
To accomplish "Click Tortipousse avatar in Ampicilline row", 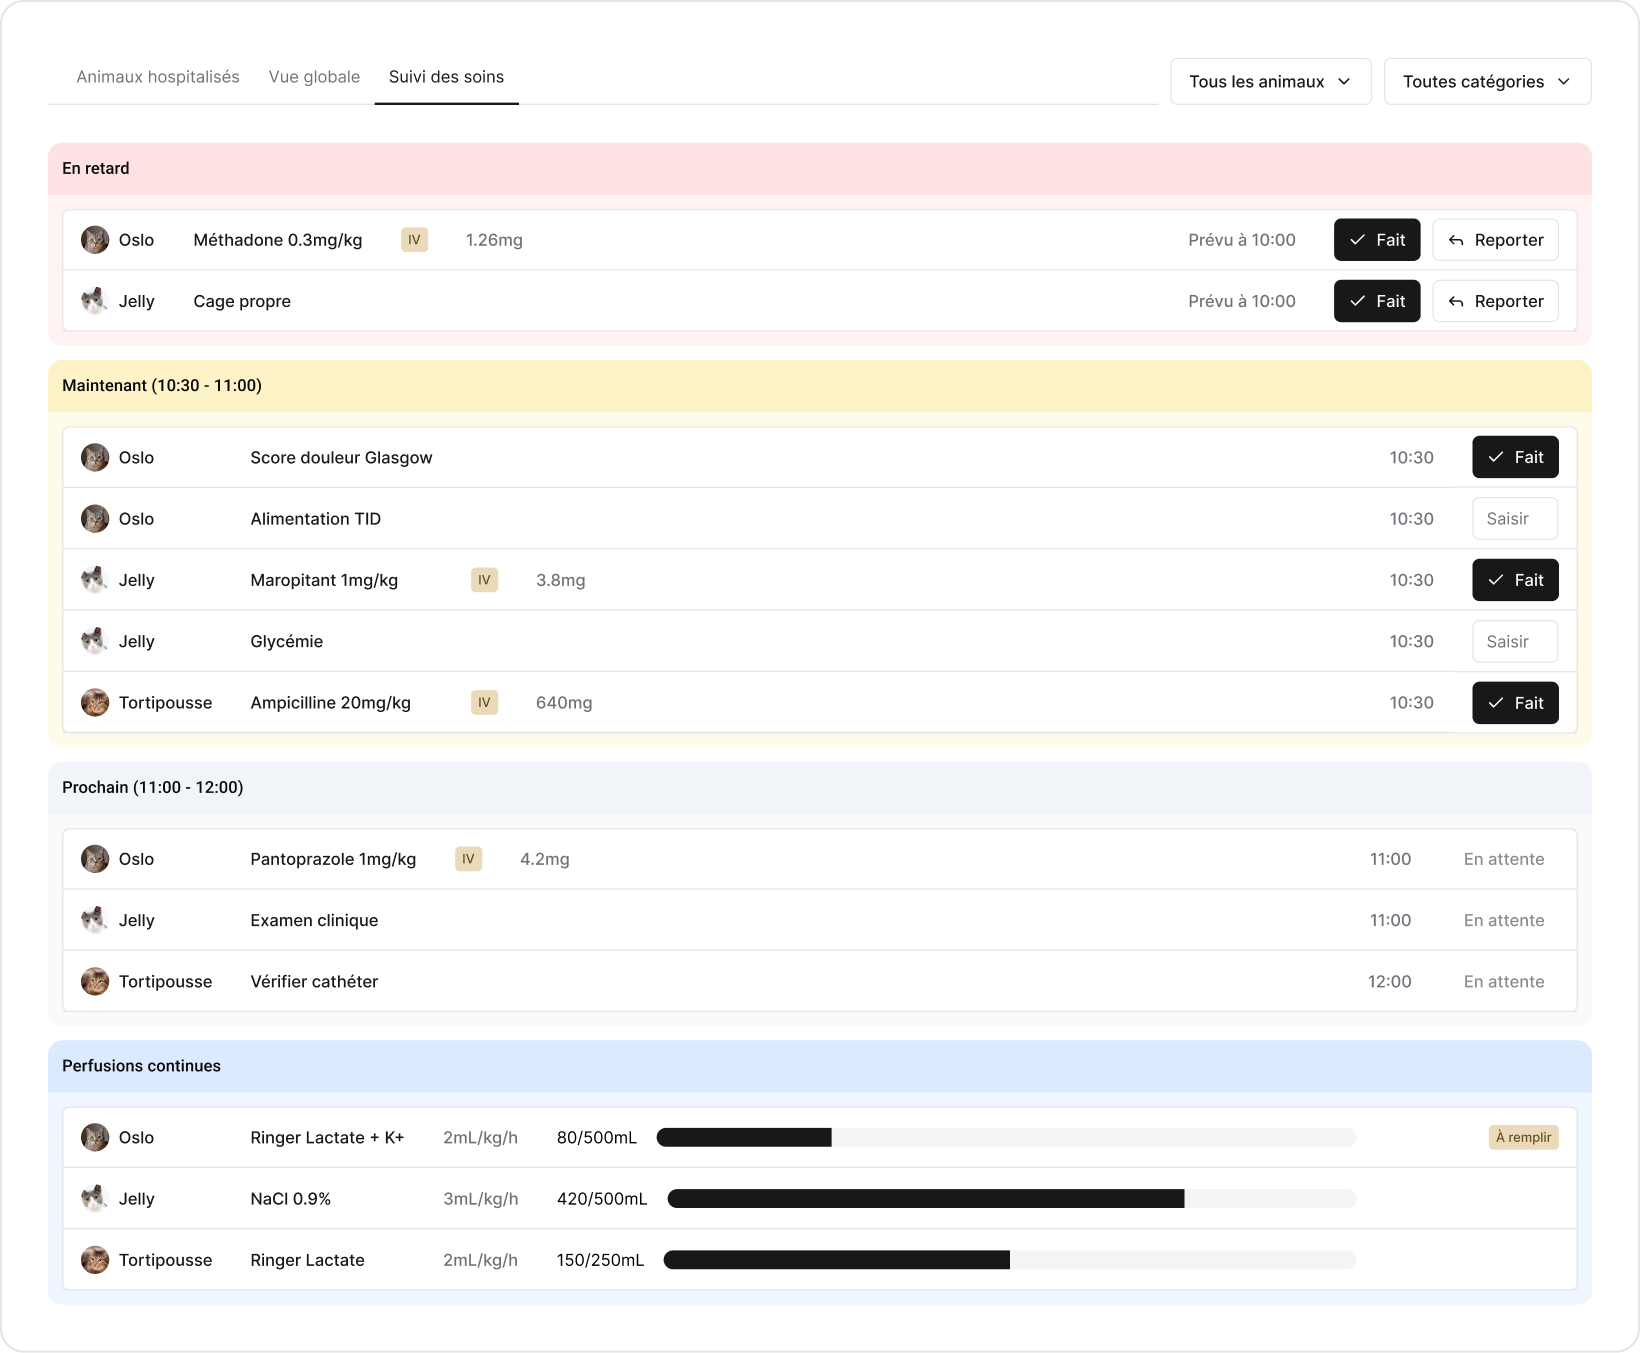I will 95,703.
